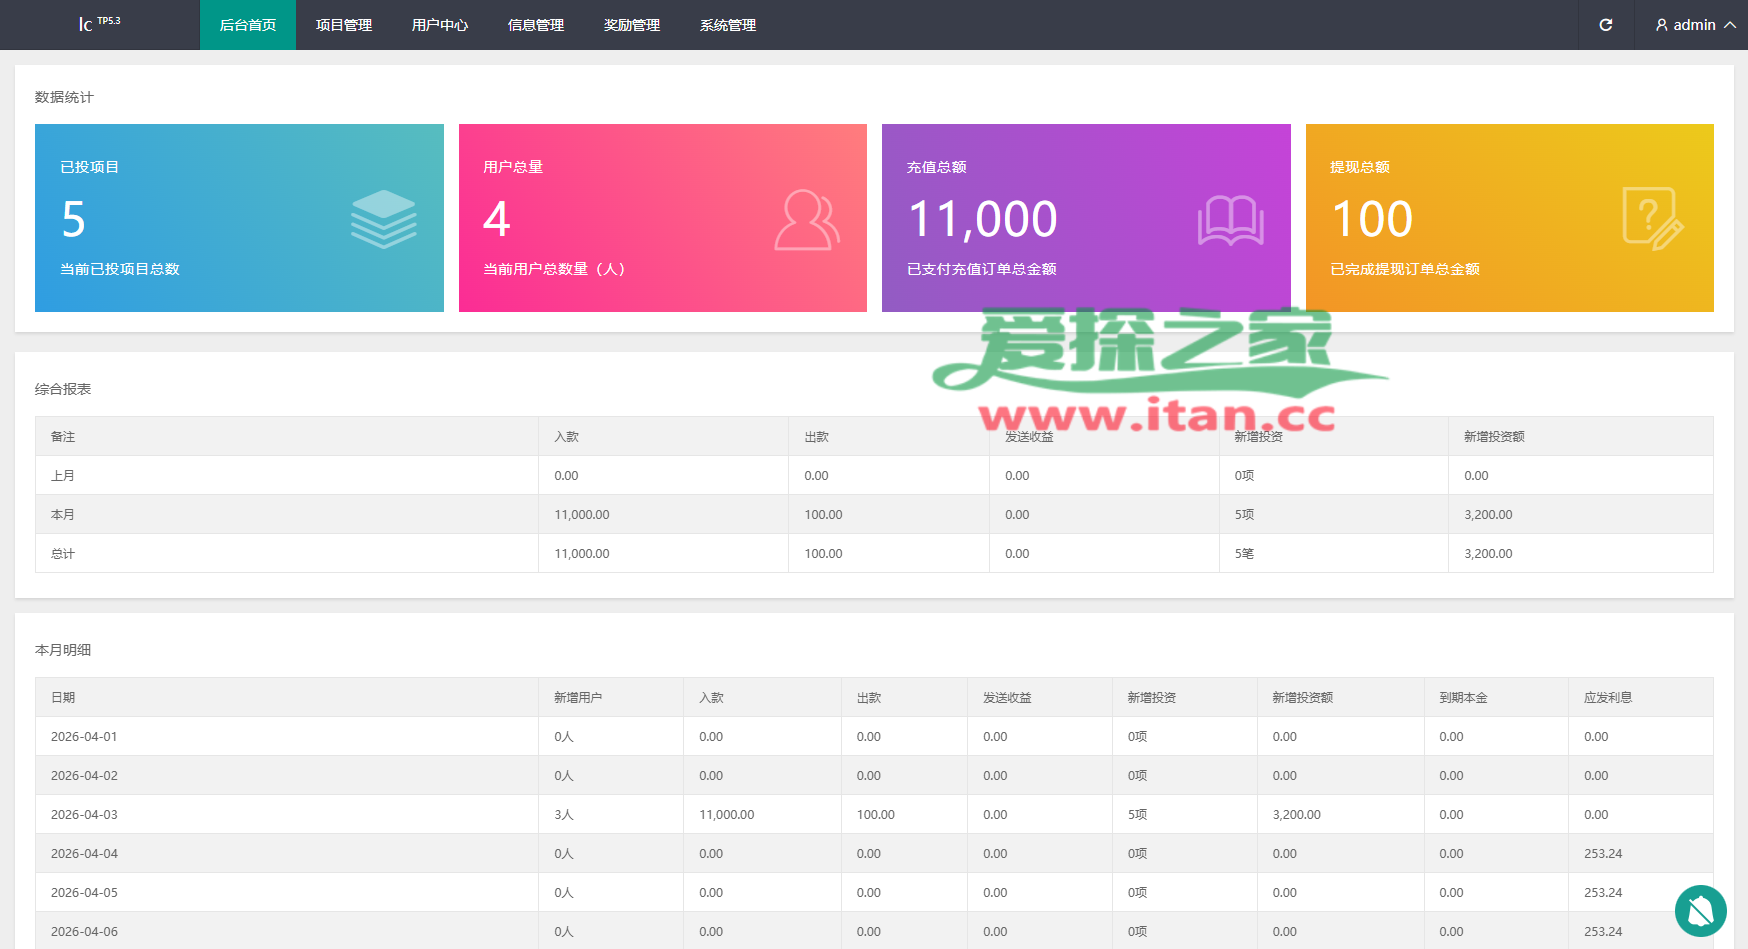
Task: Click the refresh icon in top bar
Action: pos(1605,25)
